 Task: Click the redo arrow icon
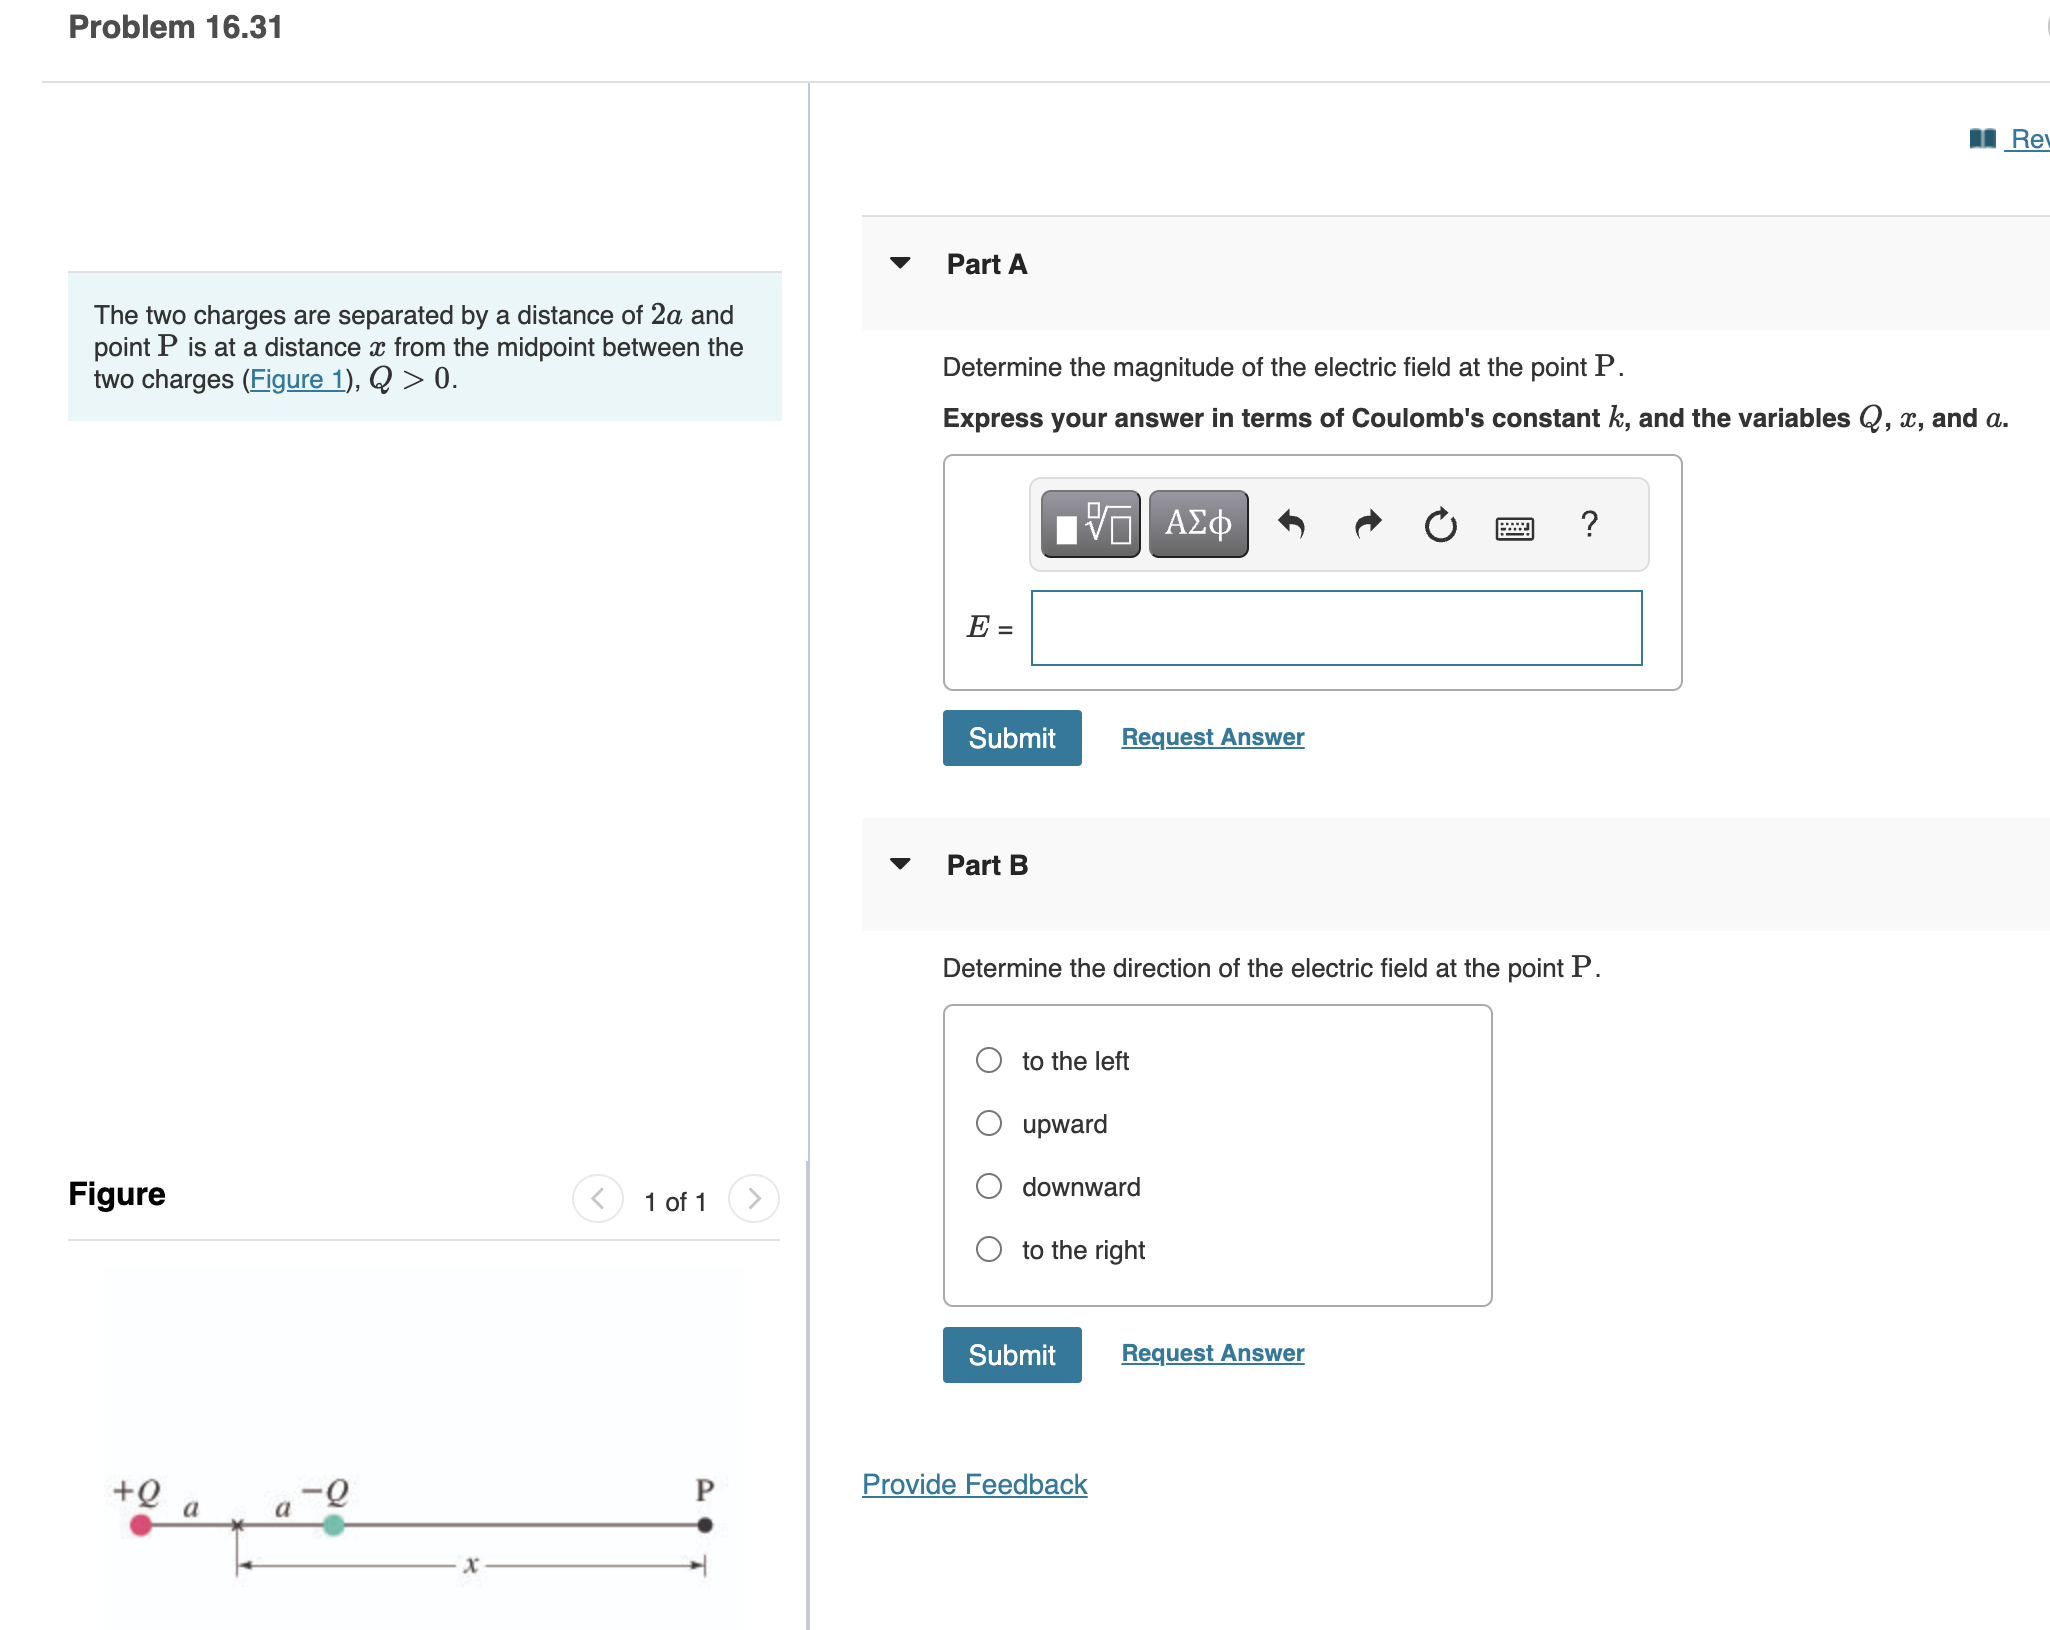click(1367, 524)
